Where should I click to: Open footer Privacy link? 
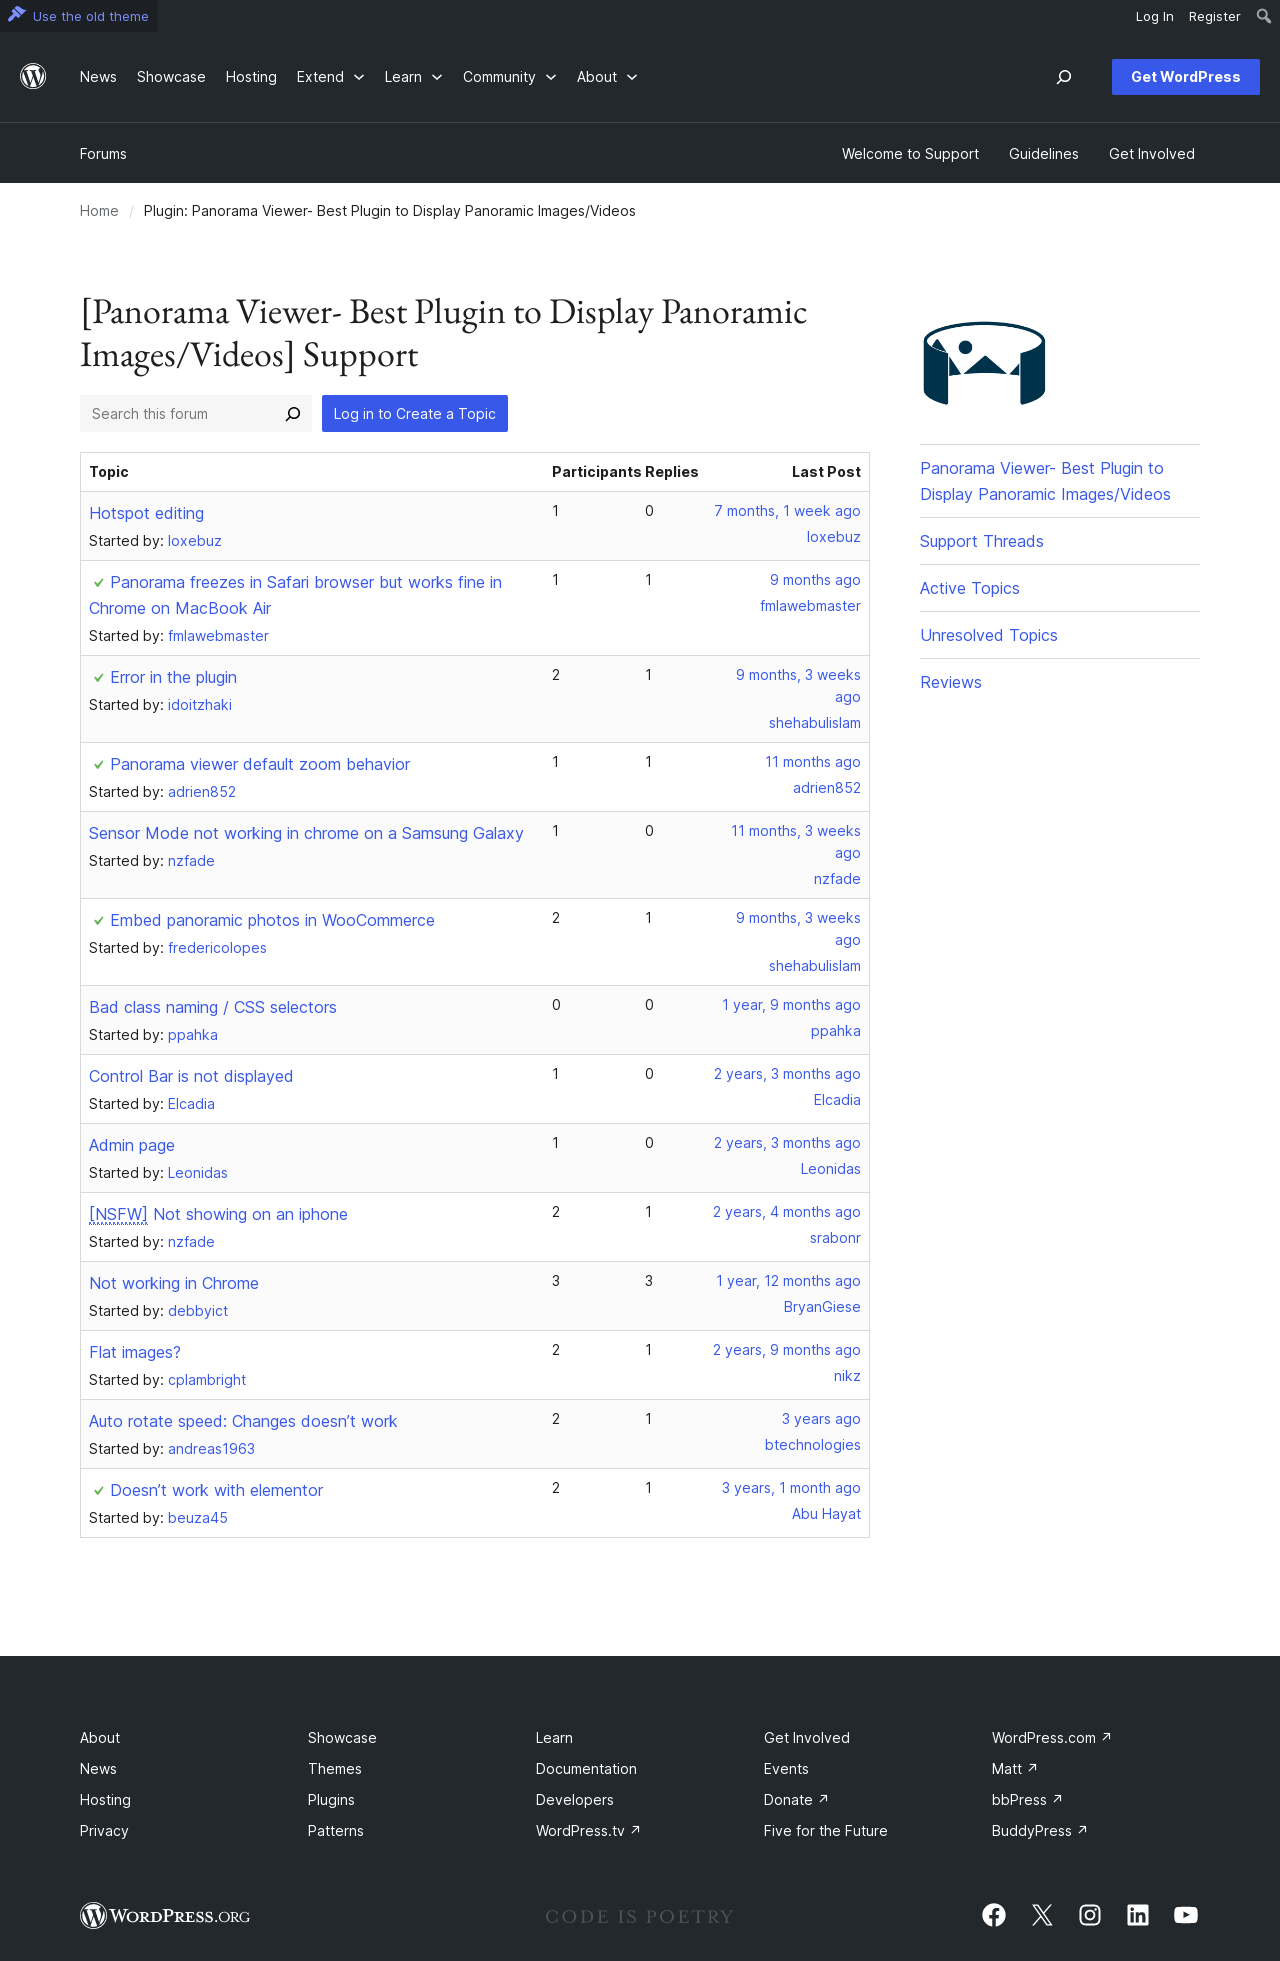(x=104, y=1831)
